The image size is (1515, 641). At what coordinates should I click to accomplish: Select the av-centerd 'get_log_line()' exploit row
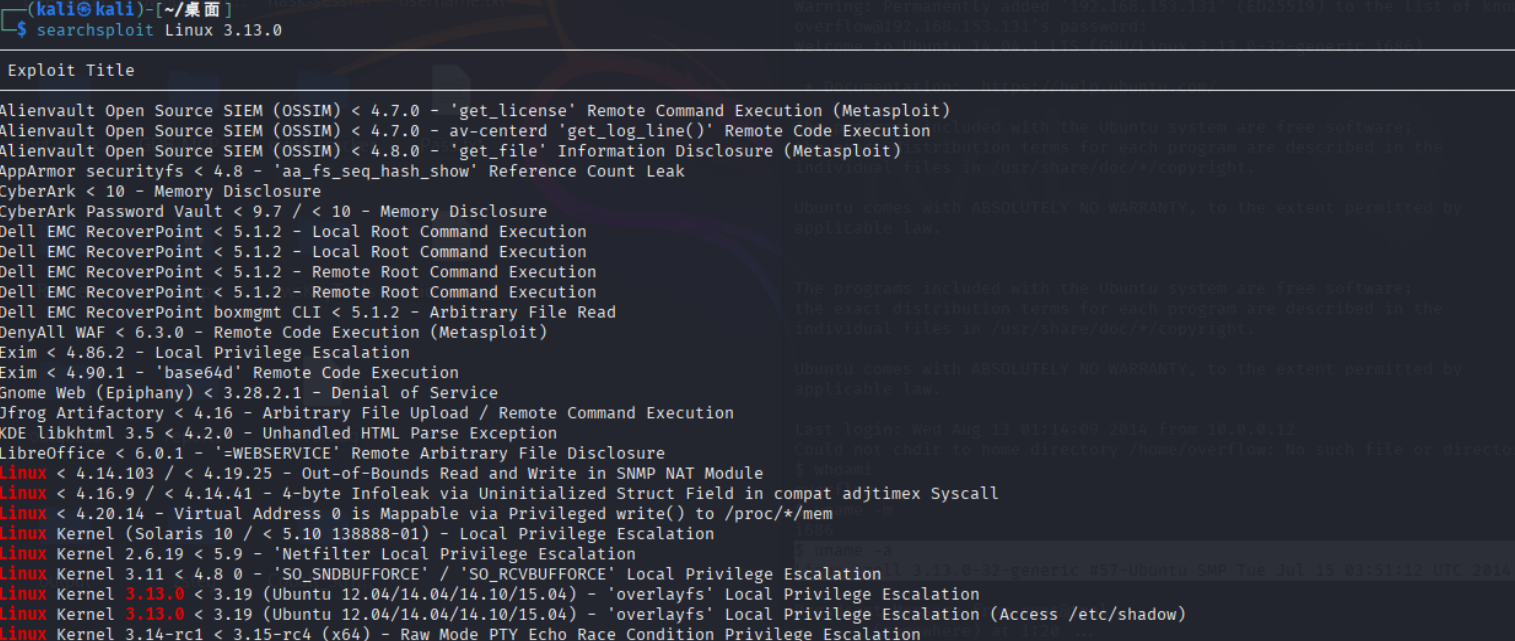pos(465,131)
